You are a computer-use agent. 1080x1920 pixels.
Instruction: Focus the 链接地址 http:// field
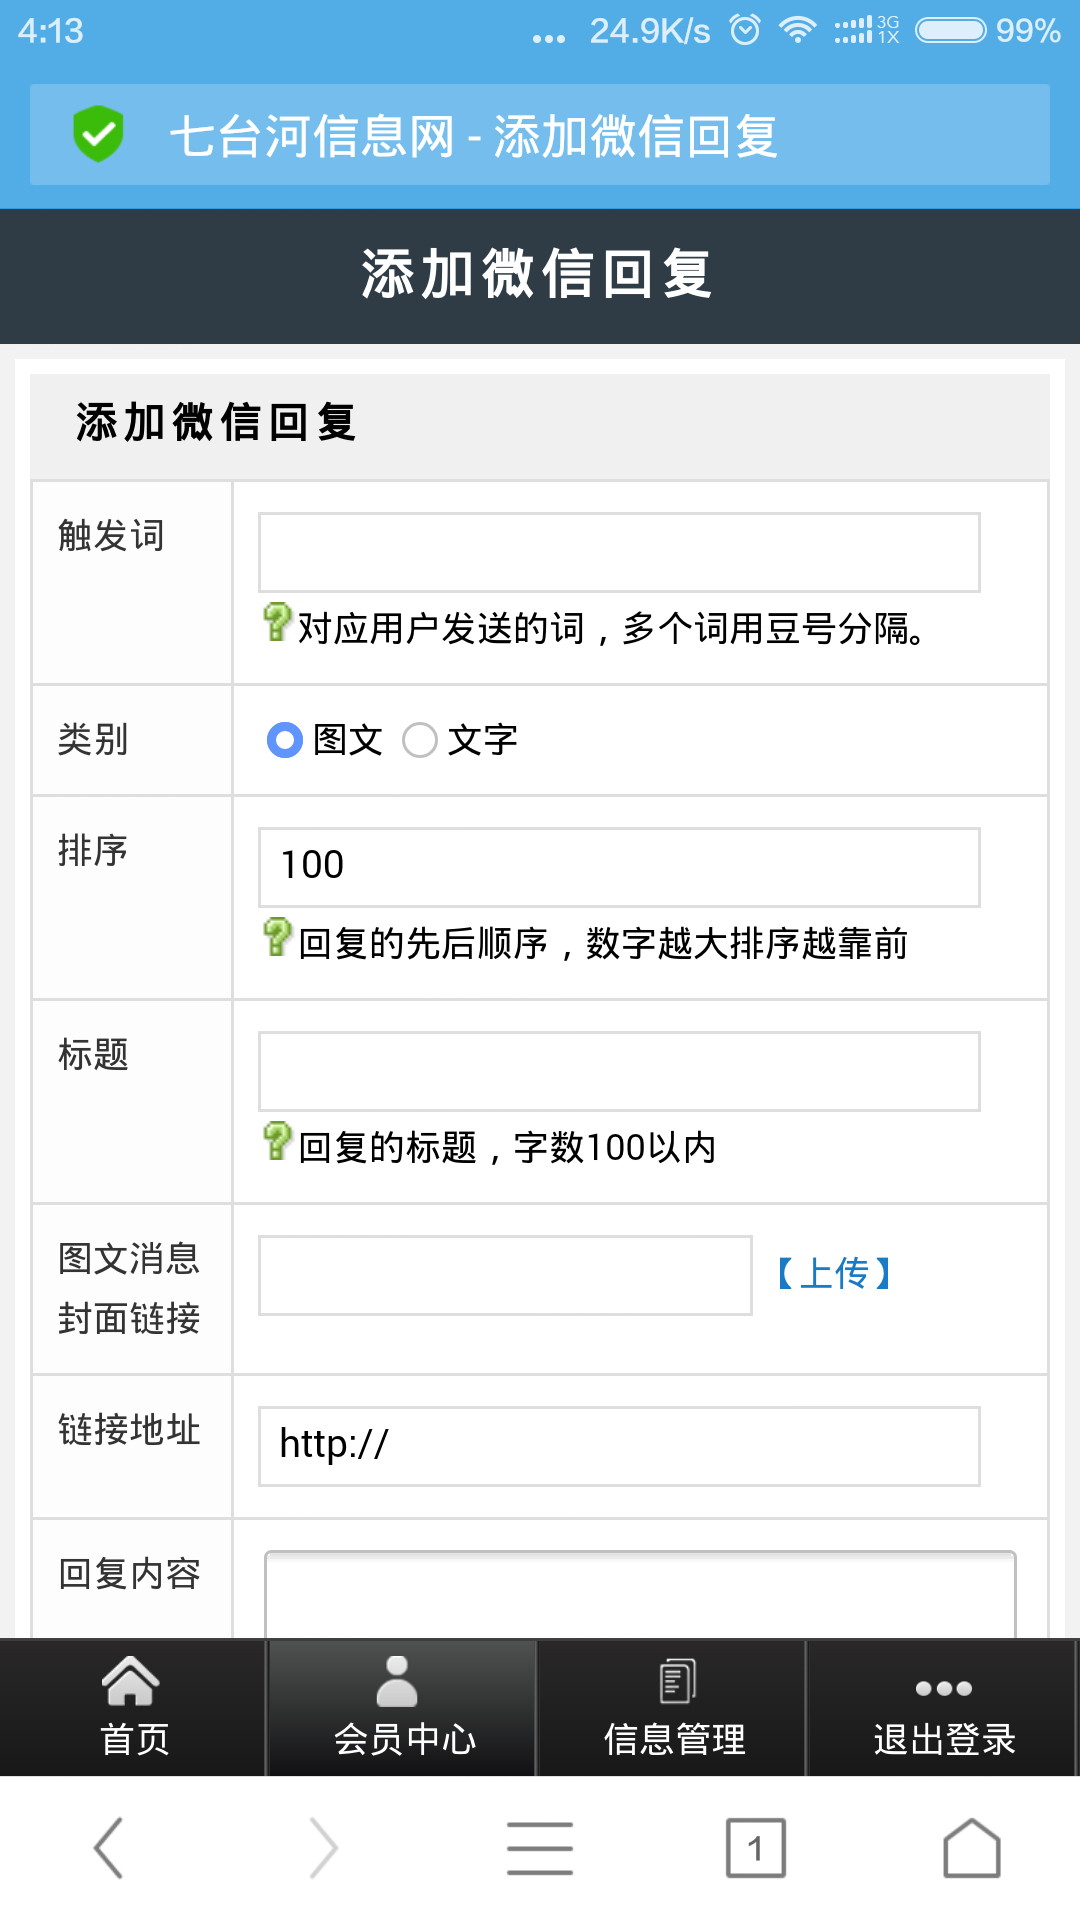619,1446
